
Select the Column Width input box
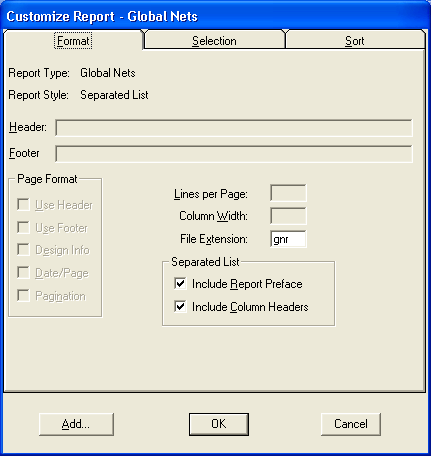(288, 216)
